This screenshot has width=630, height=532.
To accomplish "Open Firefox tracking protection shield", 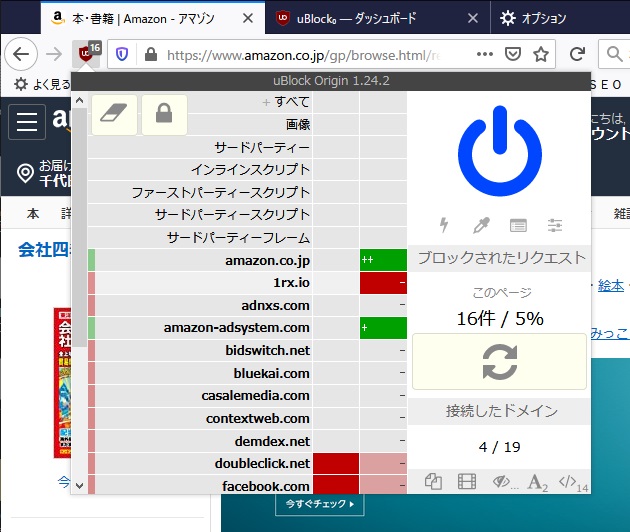I will (122, 54).
